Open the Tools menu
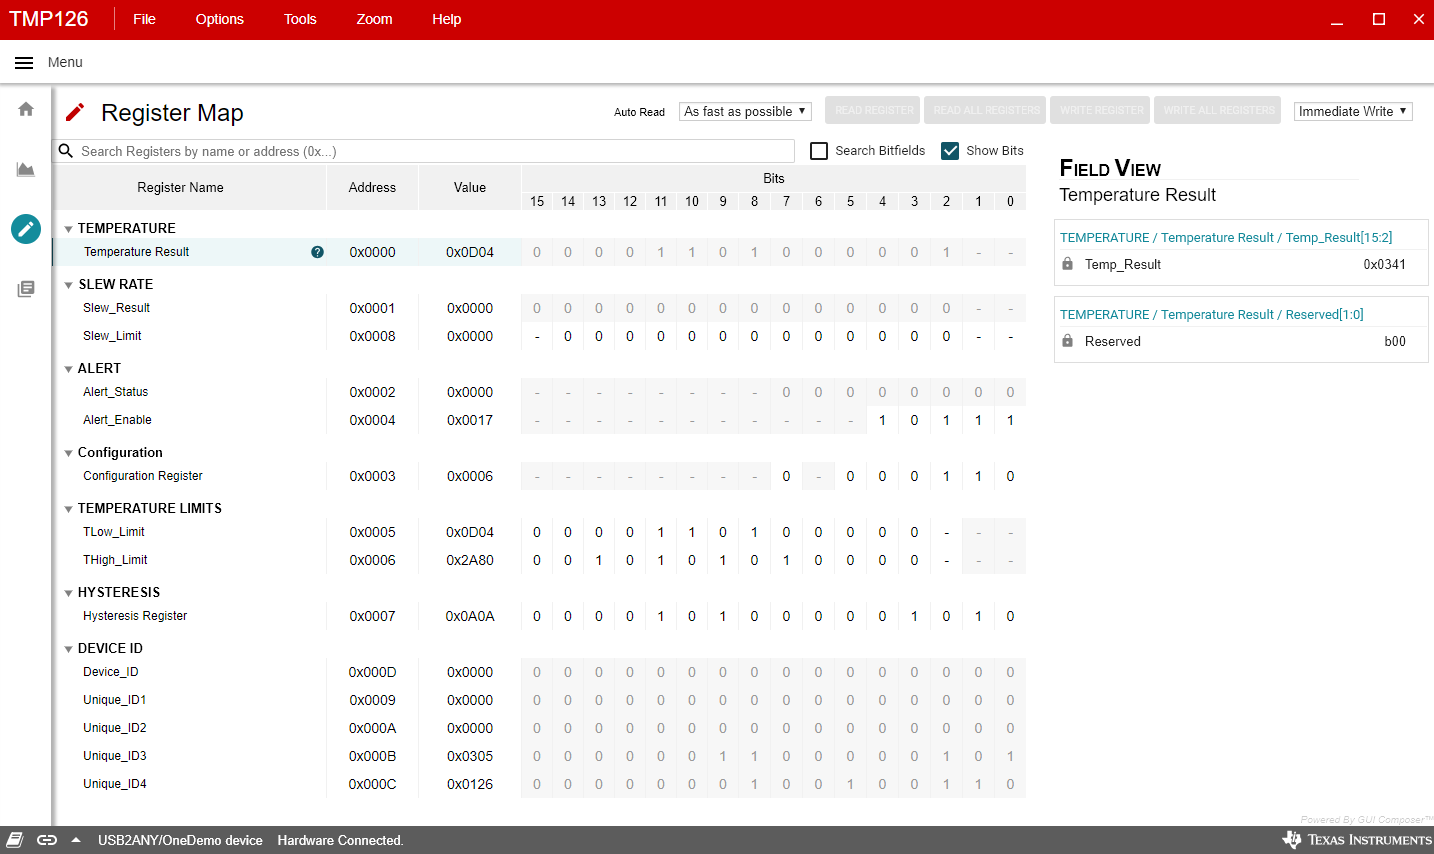The width and height of the screenshot is (1434, 854). (x=300, y=19)
